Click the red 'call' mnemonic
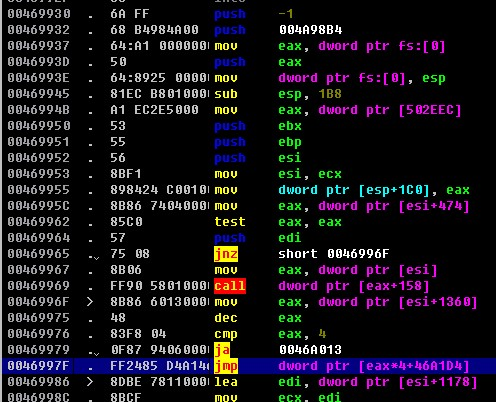This screenshot has width=496, height=402. coord(230,286)
